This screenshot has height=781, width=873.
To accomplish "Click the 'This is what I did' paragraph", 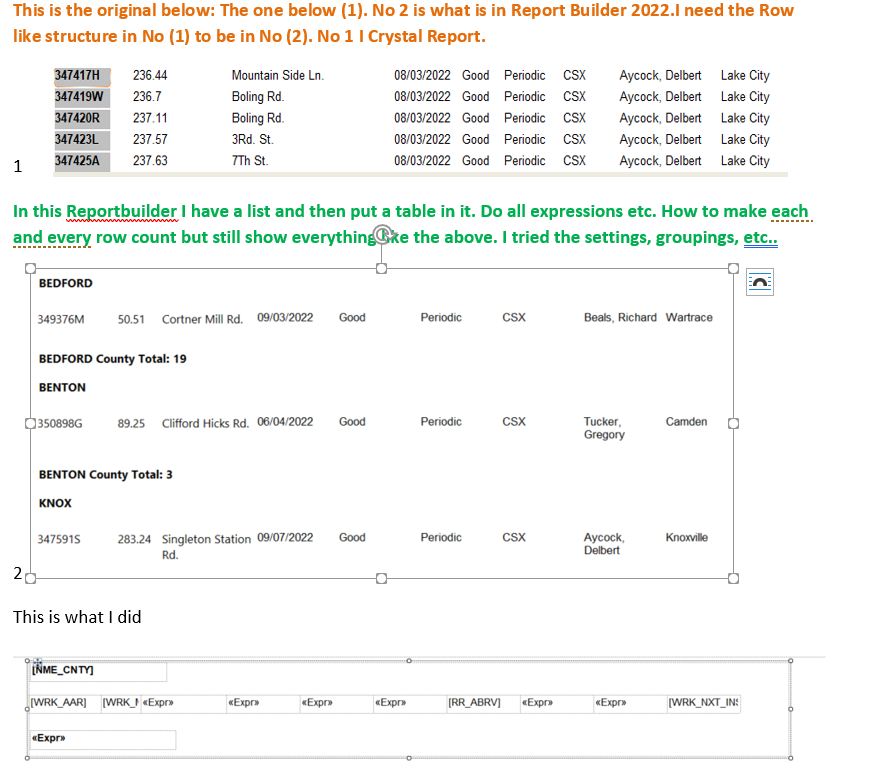I will pos(77,617).
